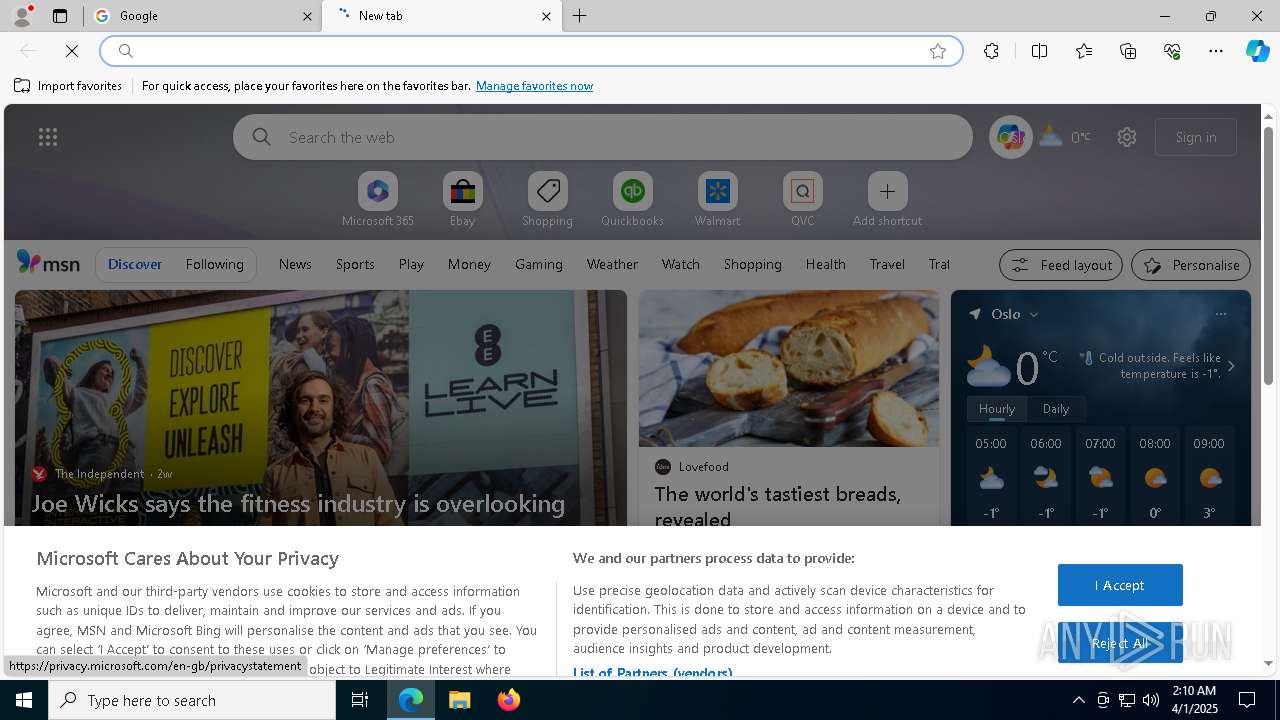Image resolution: width=1280 pixels, height=720 pixels.
Task: Open the News category
Action: pos(295,264)
